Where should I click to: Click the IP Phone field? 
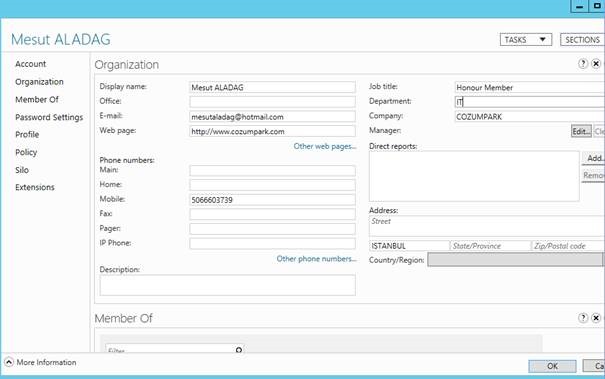coord(272,244)
